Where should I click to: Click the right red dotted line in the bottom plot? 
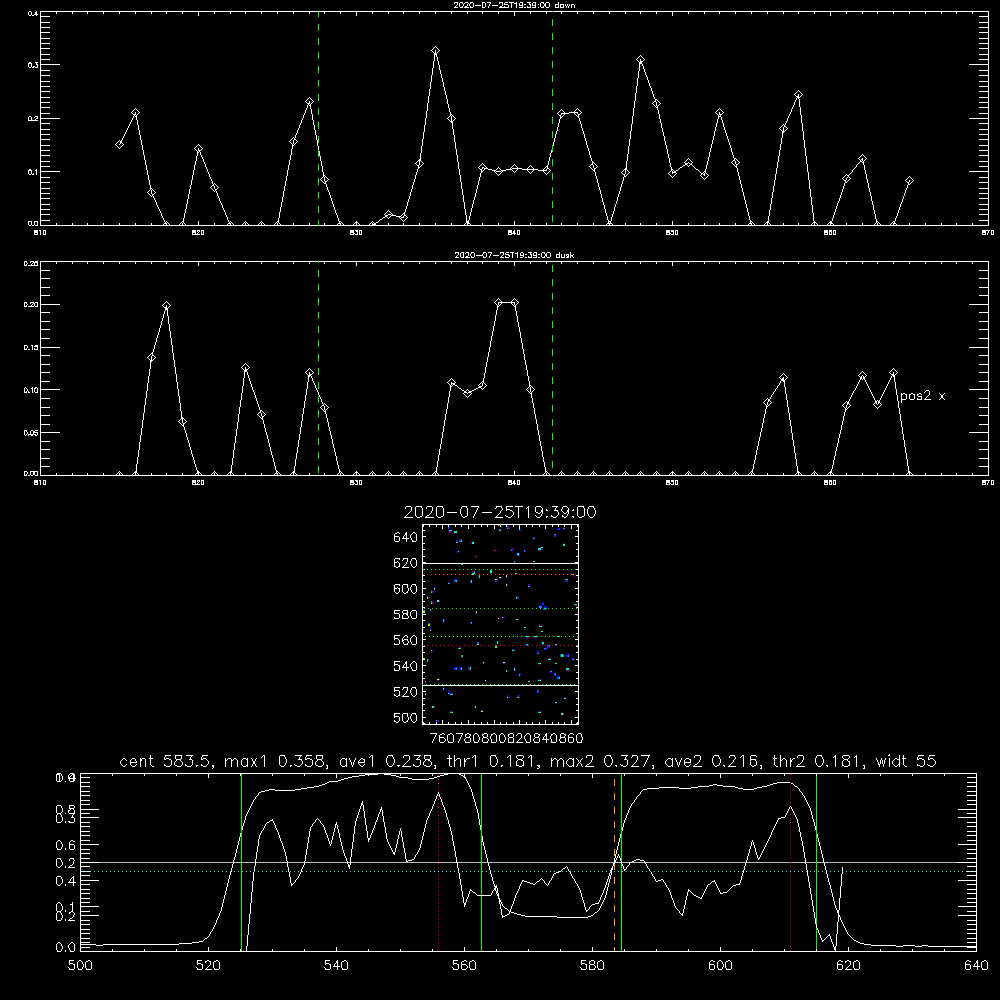tap(791, 862)
